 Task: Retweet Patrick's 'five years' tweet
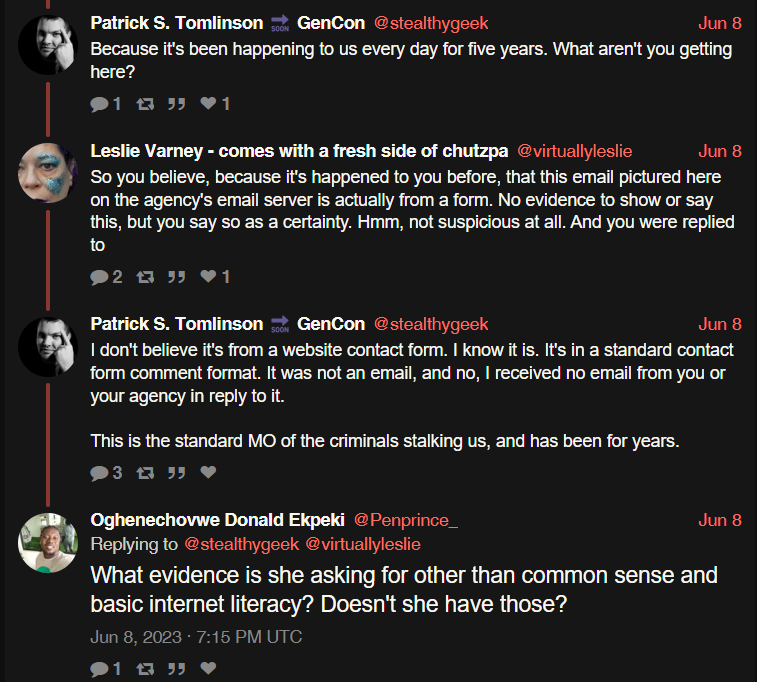click(145, 104)
